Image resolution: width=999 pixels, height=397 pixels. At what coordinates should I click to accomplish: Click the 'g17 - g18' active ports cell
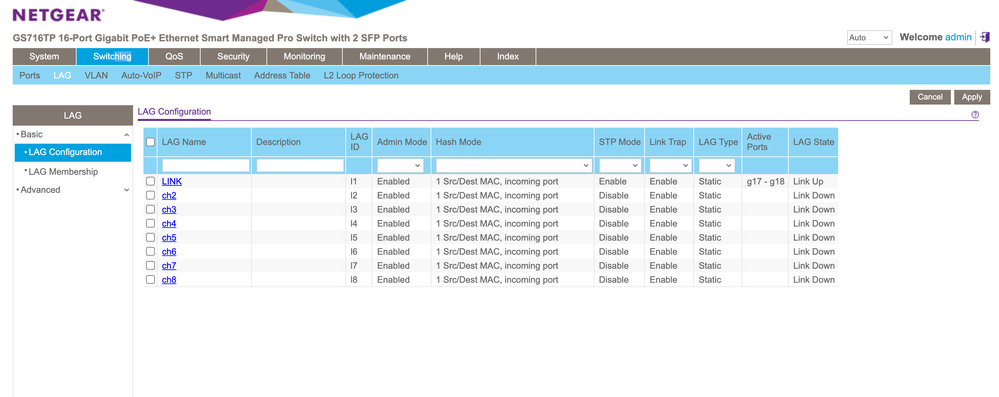(765, 182)
